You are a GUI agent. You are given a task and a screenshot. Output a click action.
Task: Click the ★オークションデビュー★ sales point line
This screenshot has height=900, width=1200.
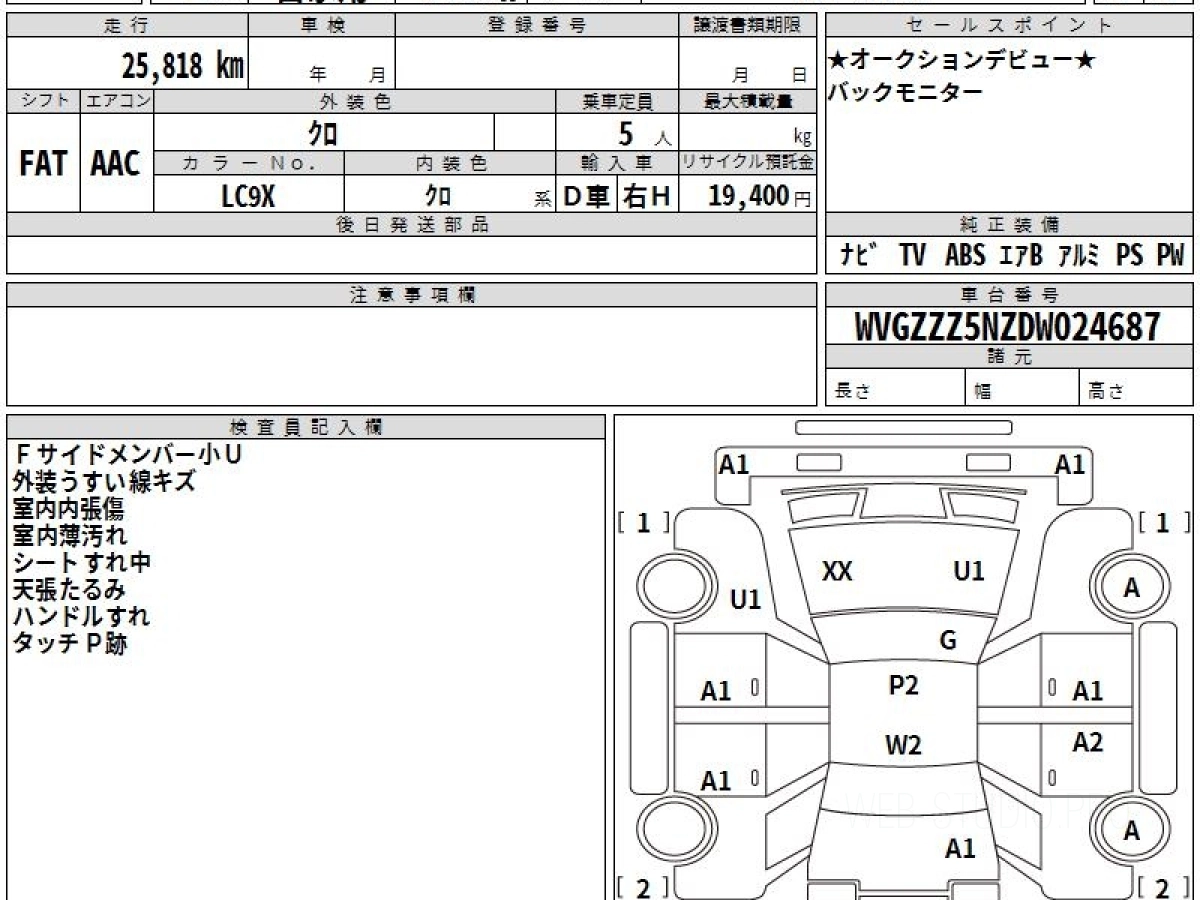(x=962, y=60)
